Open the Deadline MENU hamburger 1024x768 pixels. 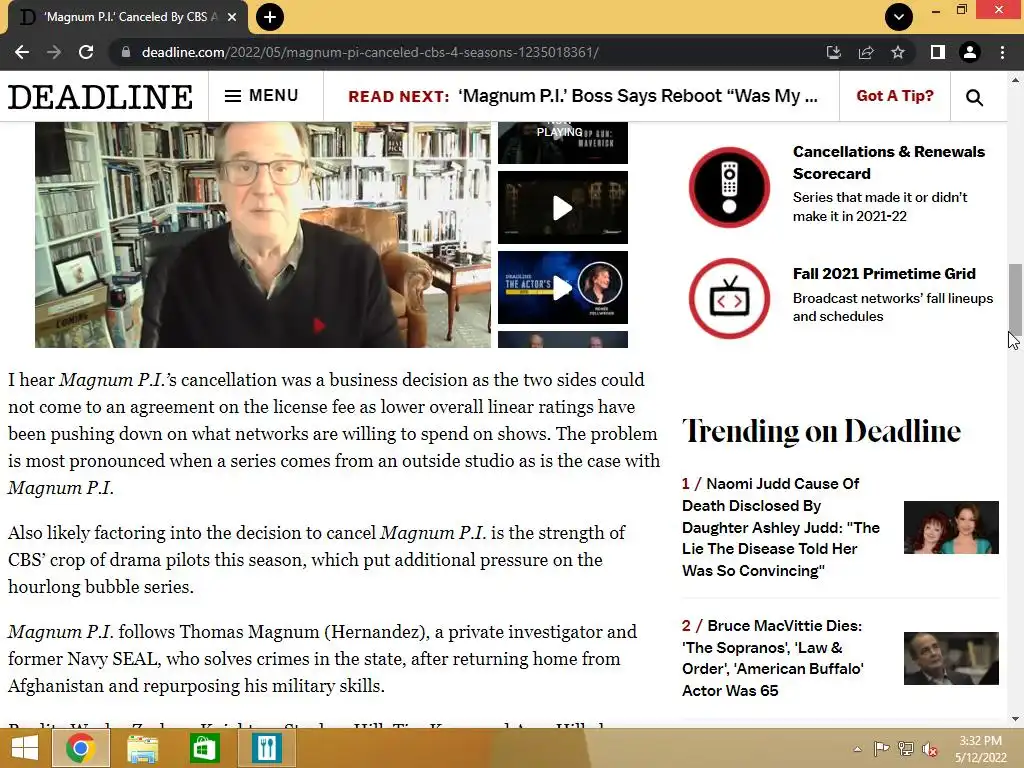pyautogui.click(x=261, y=96)
